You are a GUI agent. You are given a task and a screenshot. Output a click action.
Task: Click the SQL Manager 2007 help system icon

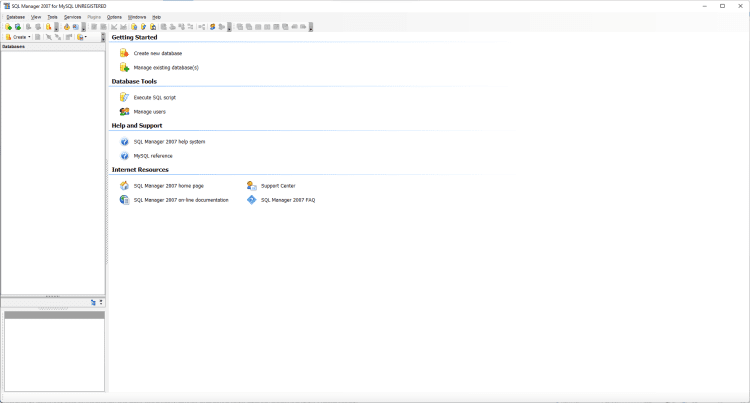pos(124,142)
